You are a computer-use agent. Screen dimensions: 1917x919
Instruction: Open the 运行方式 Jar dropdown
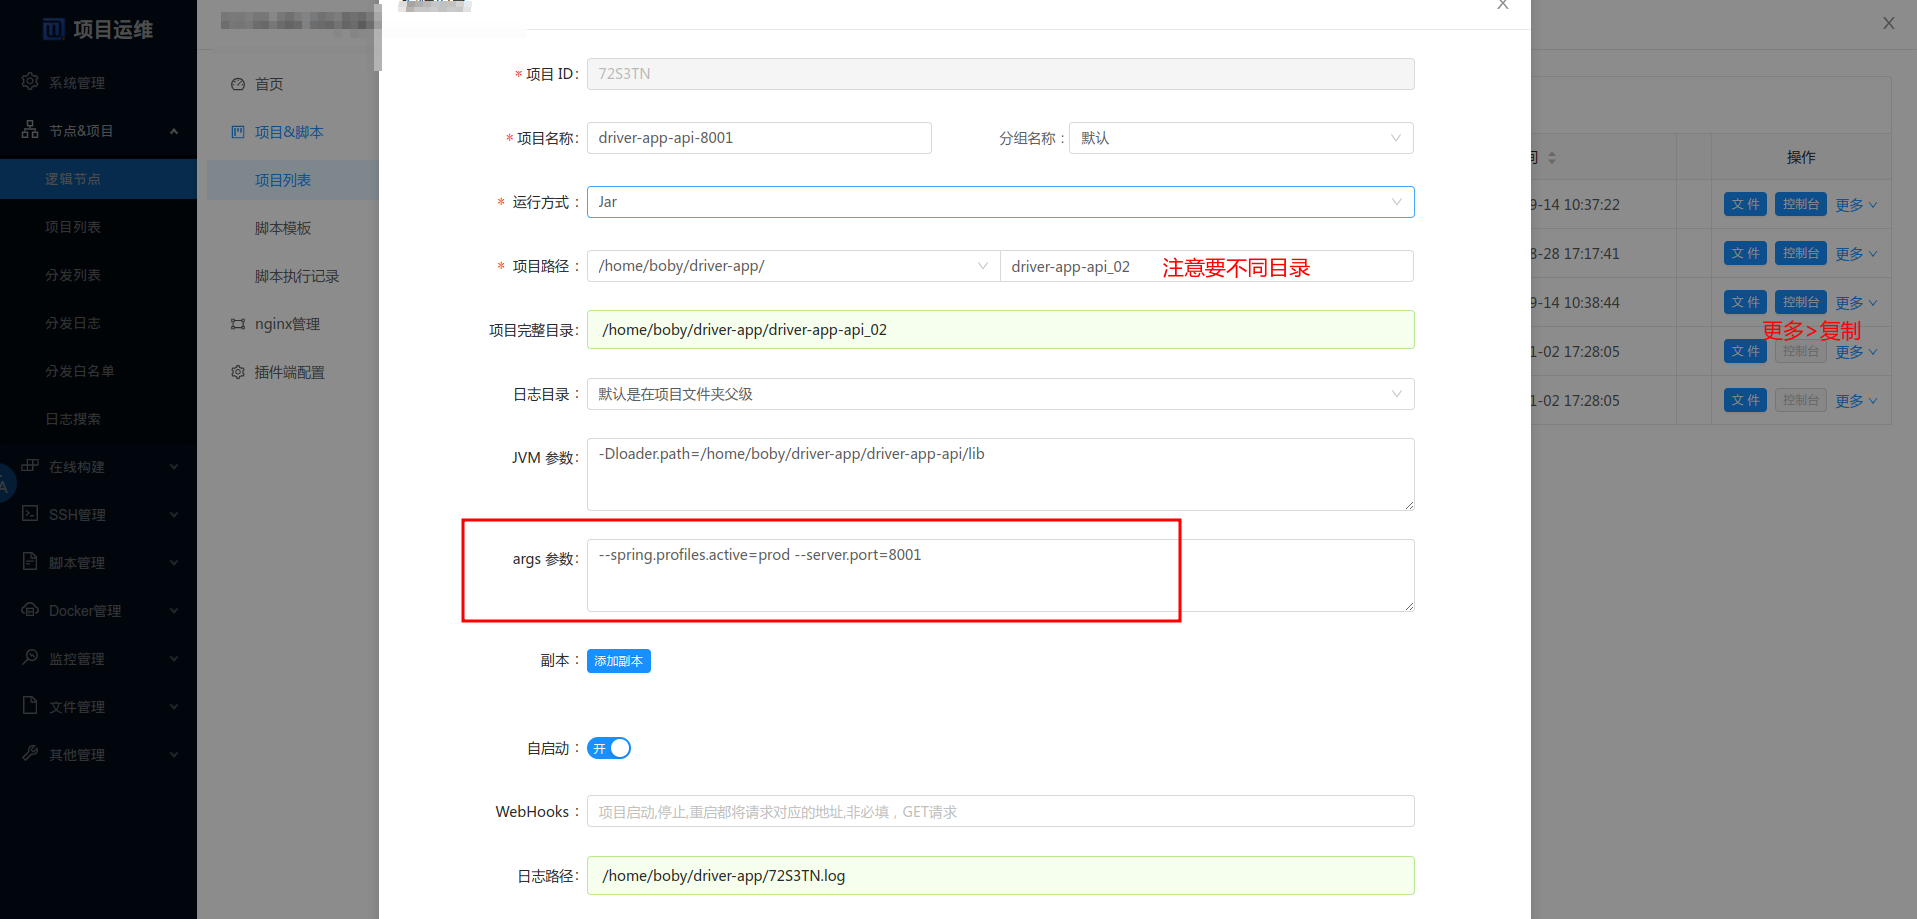pos(1000,202)
